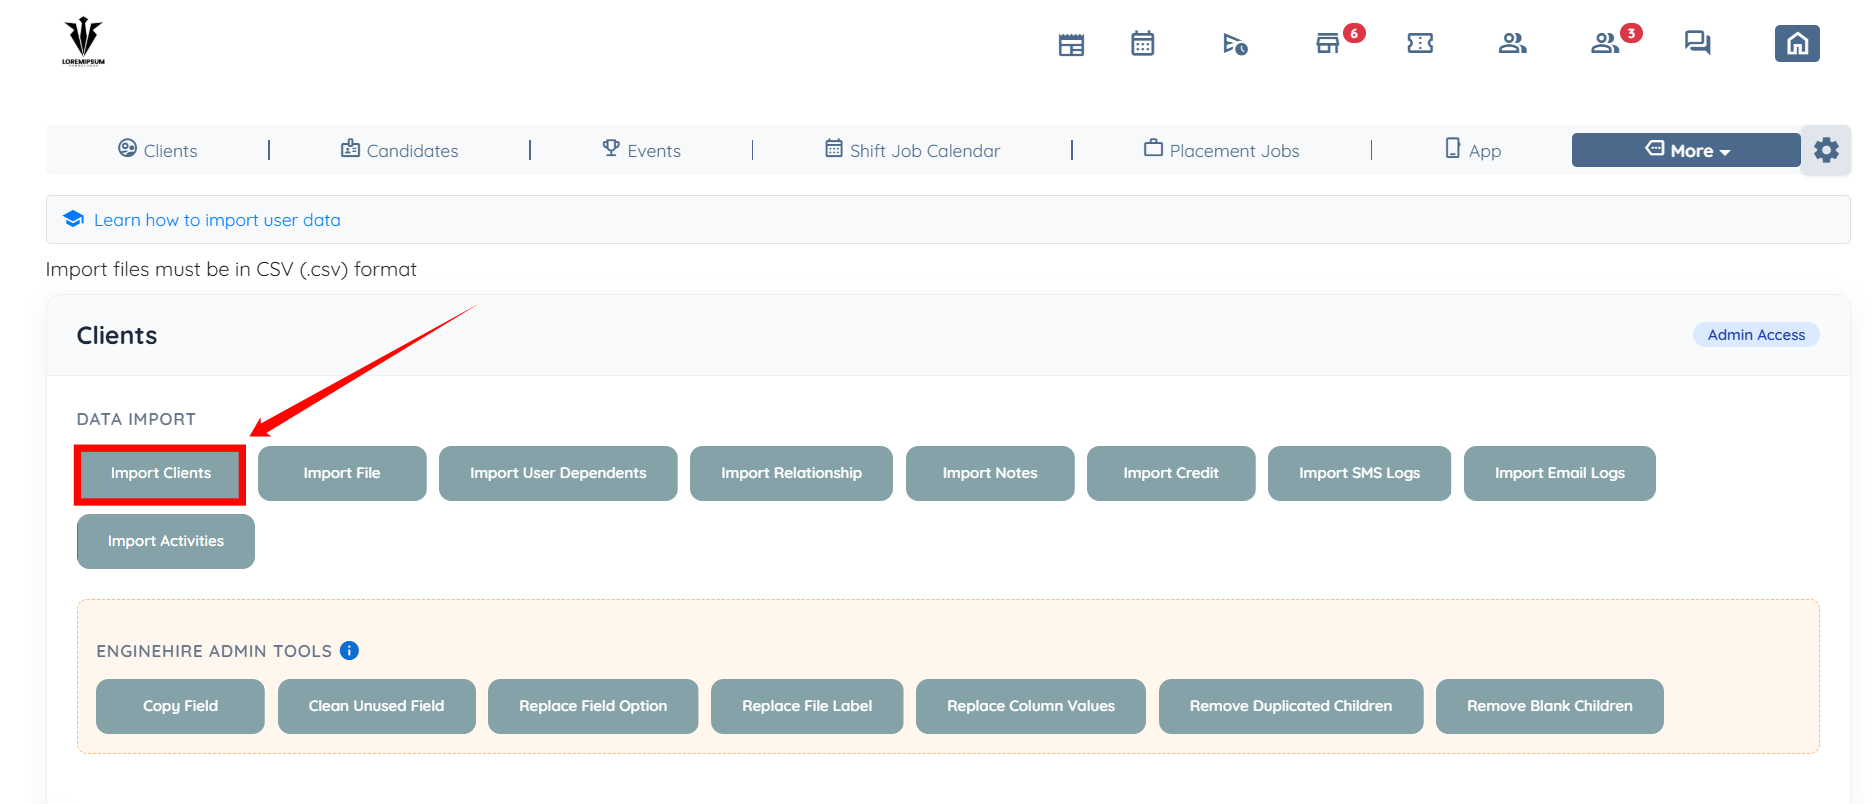This screenshot has height=804, width=1874.
Task: Open the storefront icon with badge 6
Action: pyautogui.click(x=1328, y=43)
